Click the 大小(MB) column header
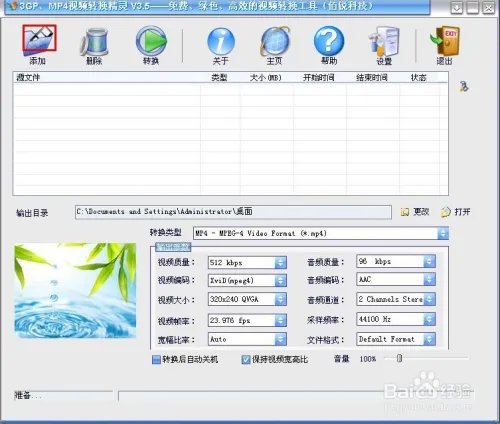Image resolution: width=500 pixels, height=424 pixels. point(266,78)
